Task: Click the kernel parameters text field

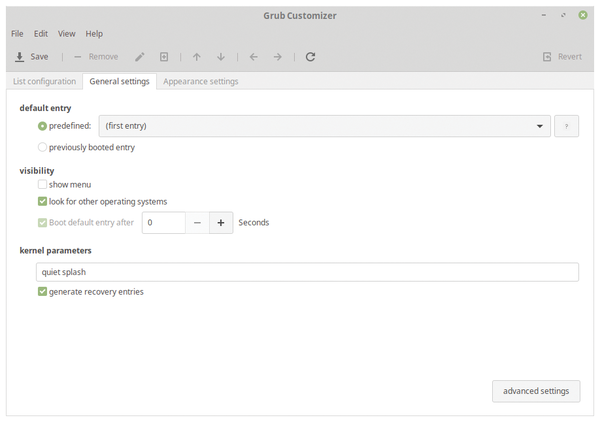Action: click(307, 272)
